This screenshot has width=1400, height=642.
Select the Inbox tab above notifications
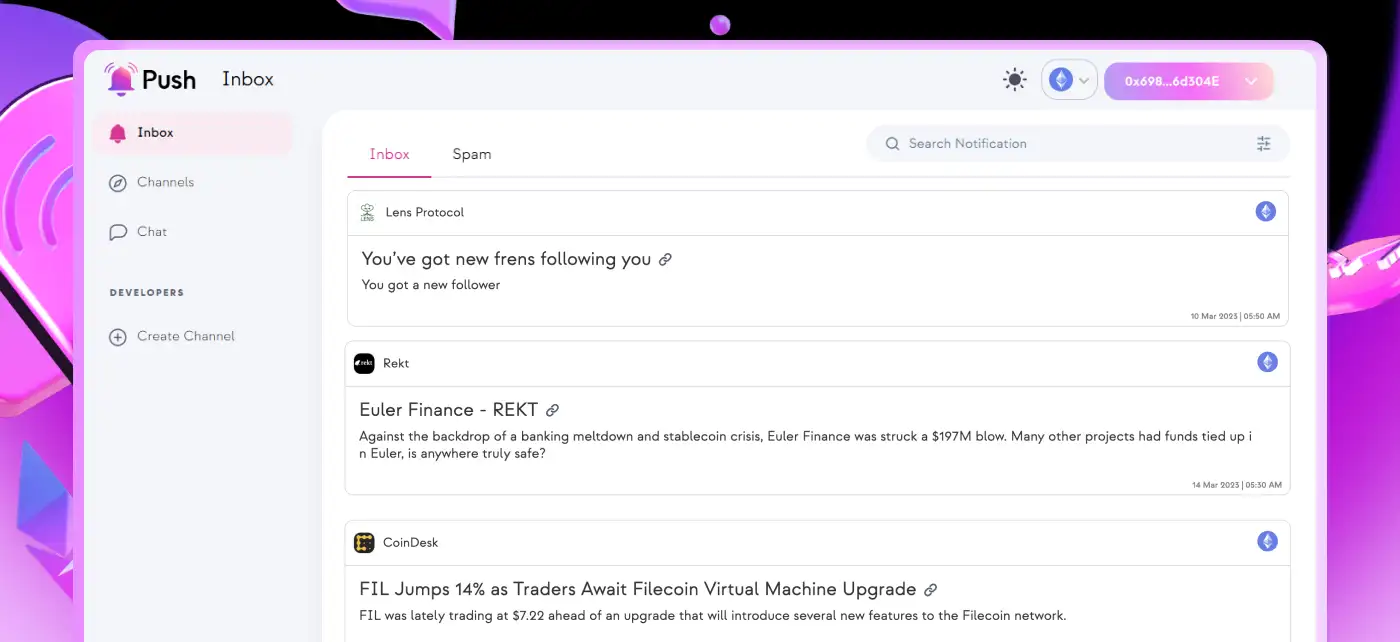[x=389, y=154]
